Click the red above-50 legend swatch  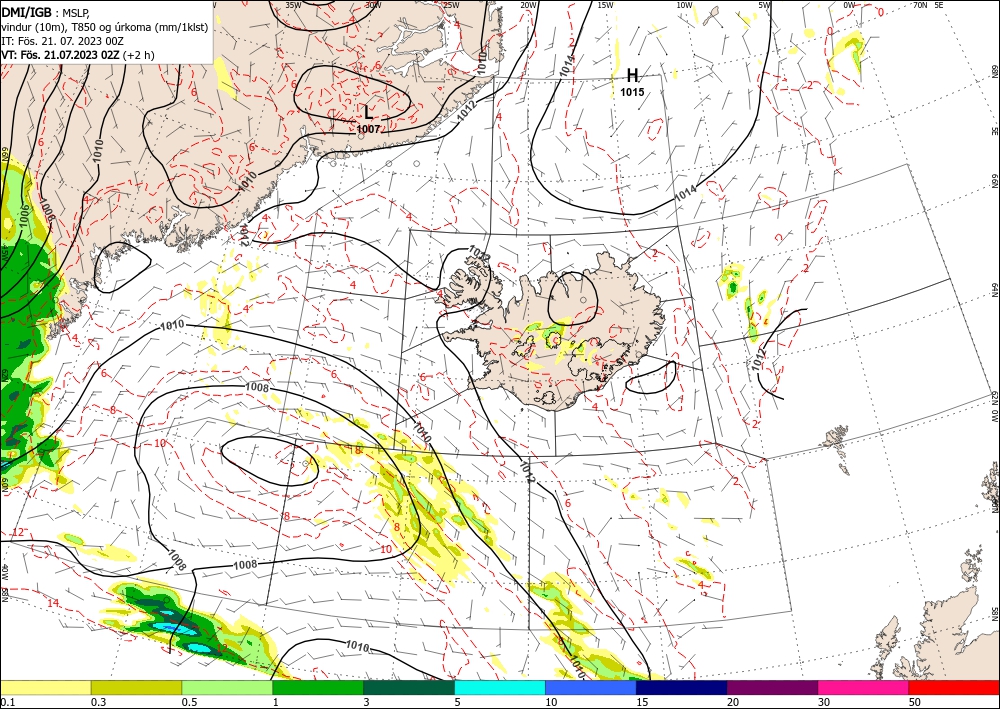(954, 687)
